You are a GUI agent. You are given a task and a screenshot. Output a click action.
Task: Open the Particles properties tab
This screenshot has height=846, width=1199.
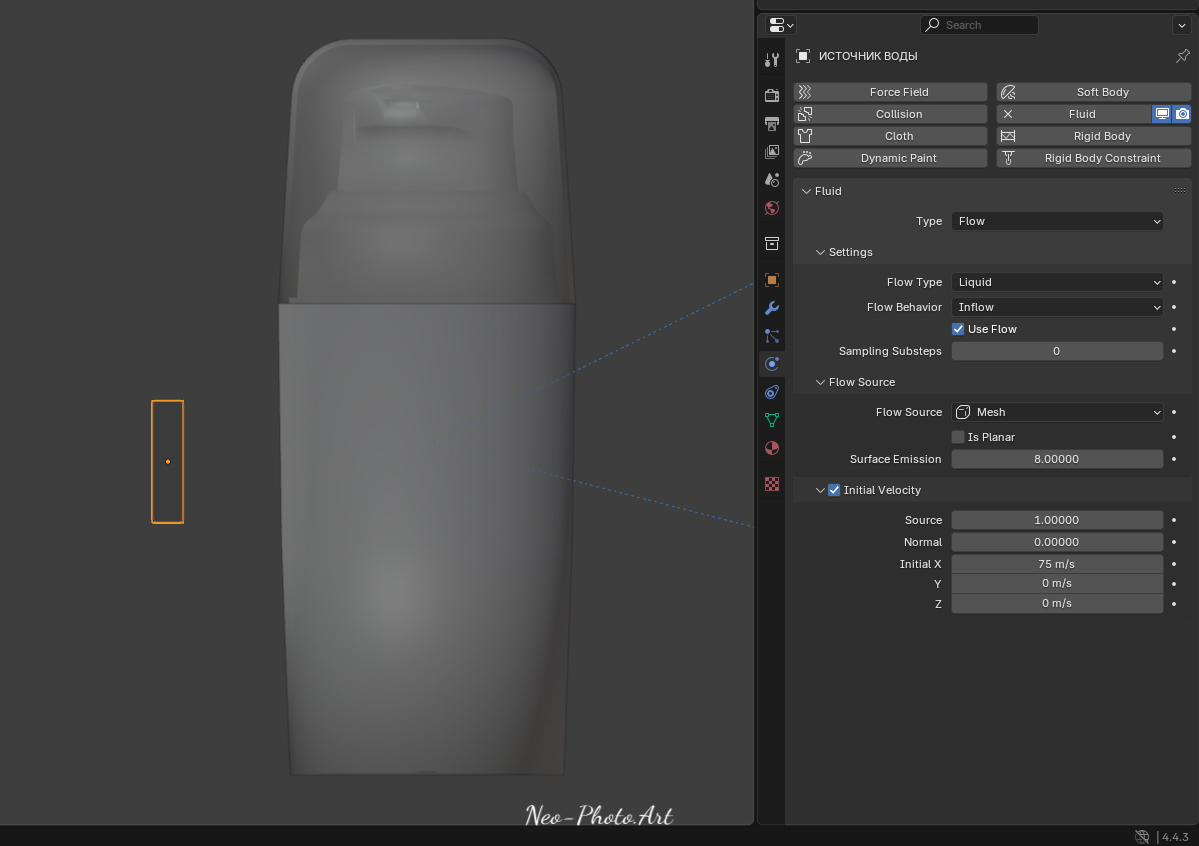[772, 336]
